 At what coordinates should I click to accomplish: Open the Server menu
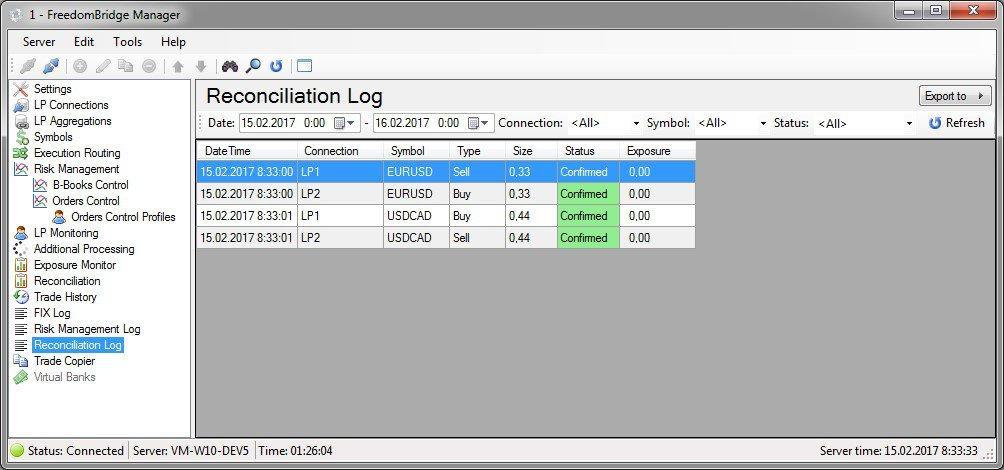(39, 42)
